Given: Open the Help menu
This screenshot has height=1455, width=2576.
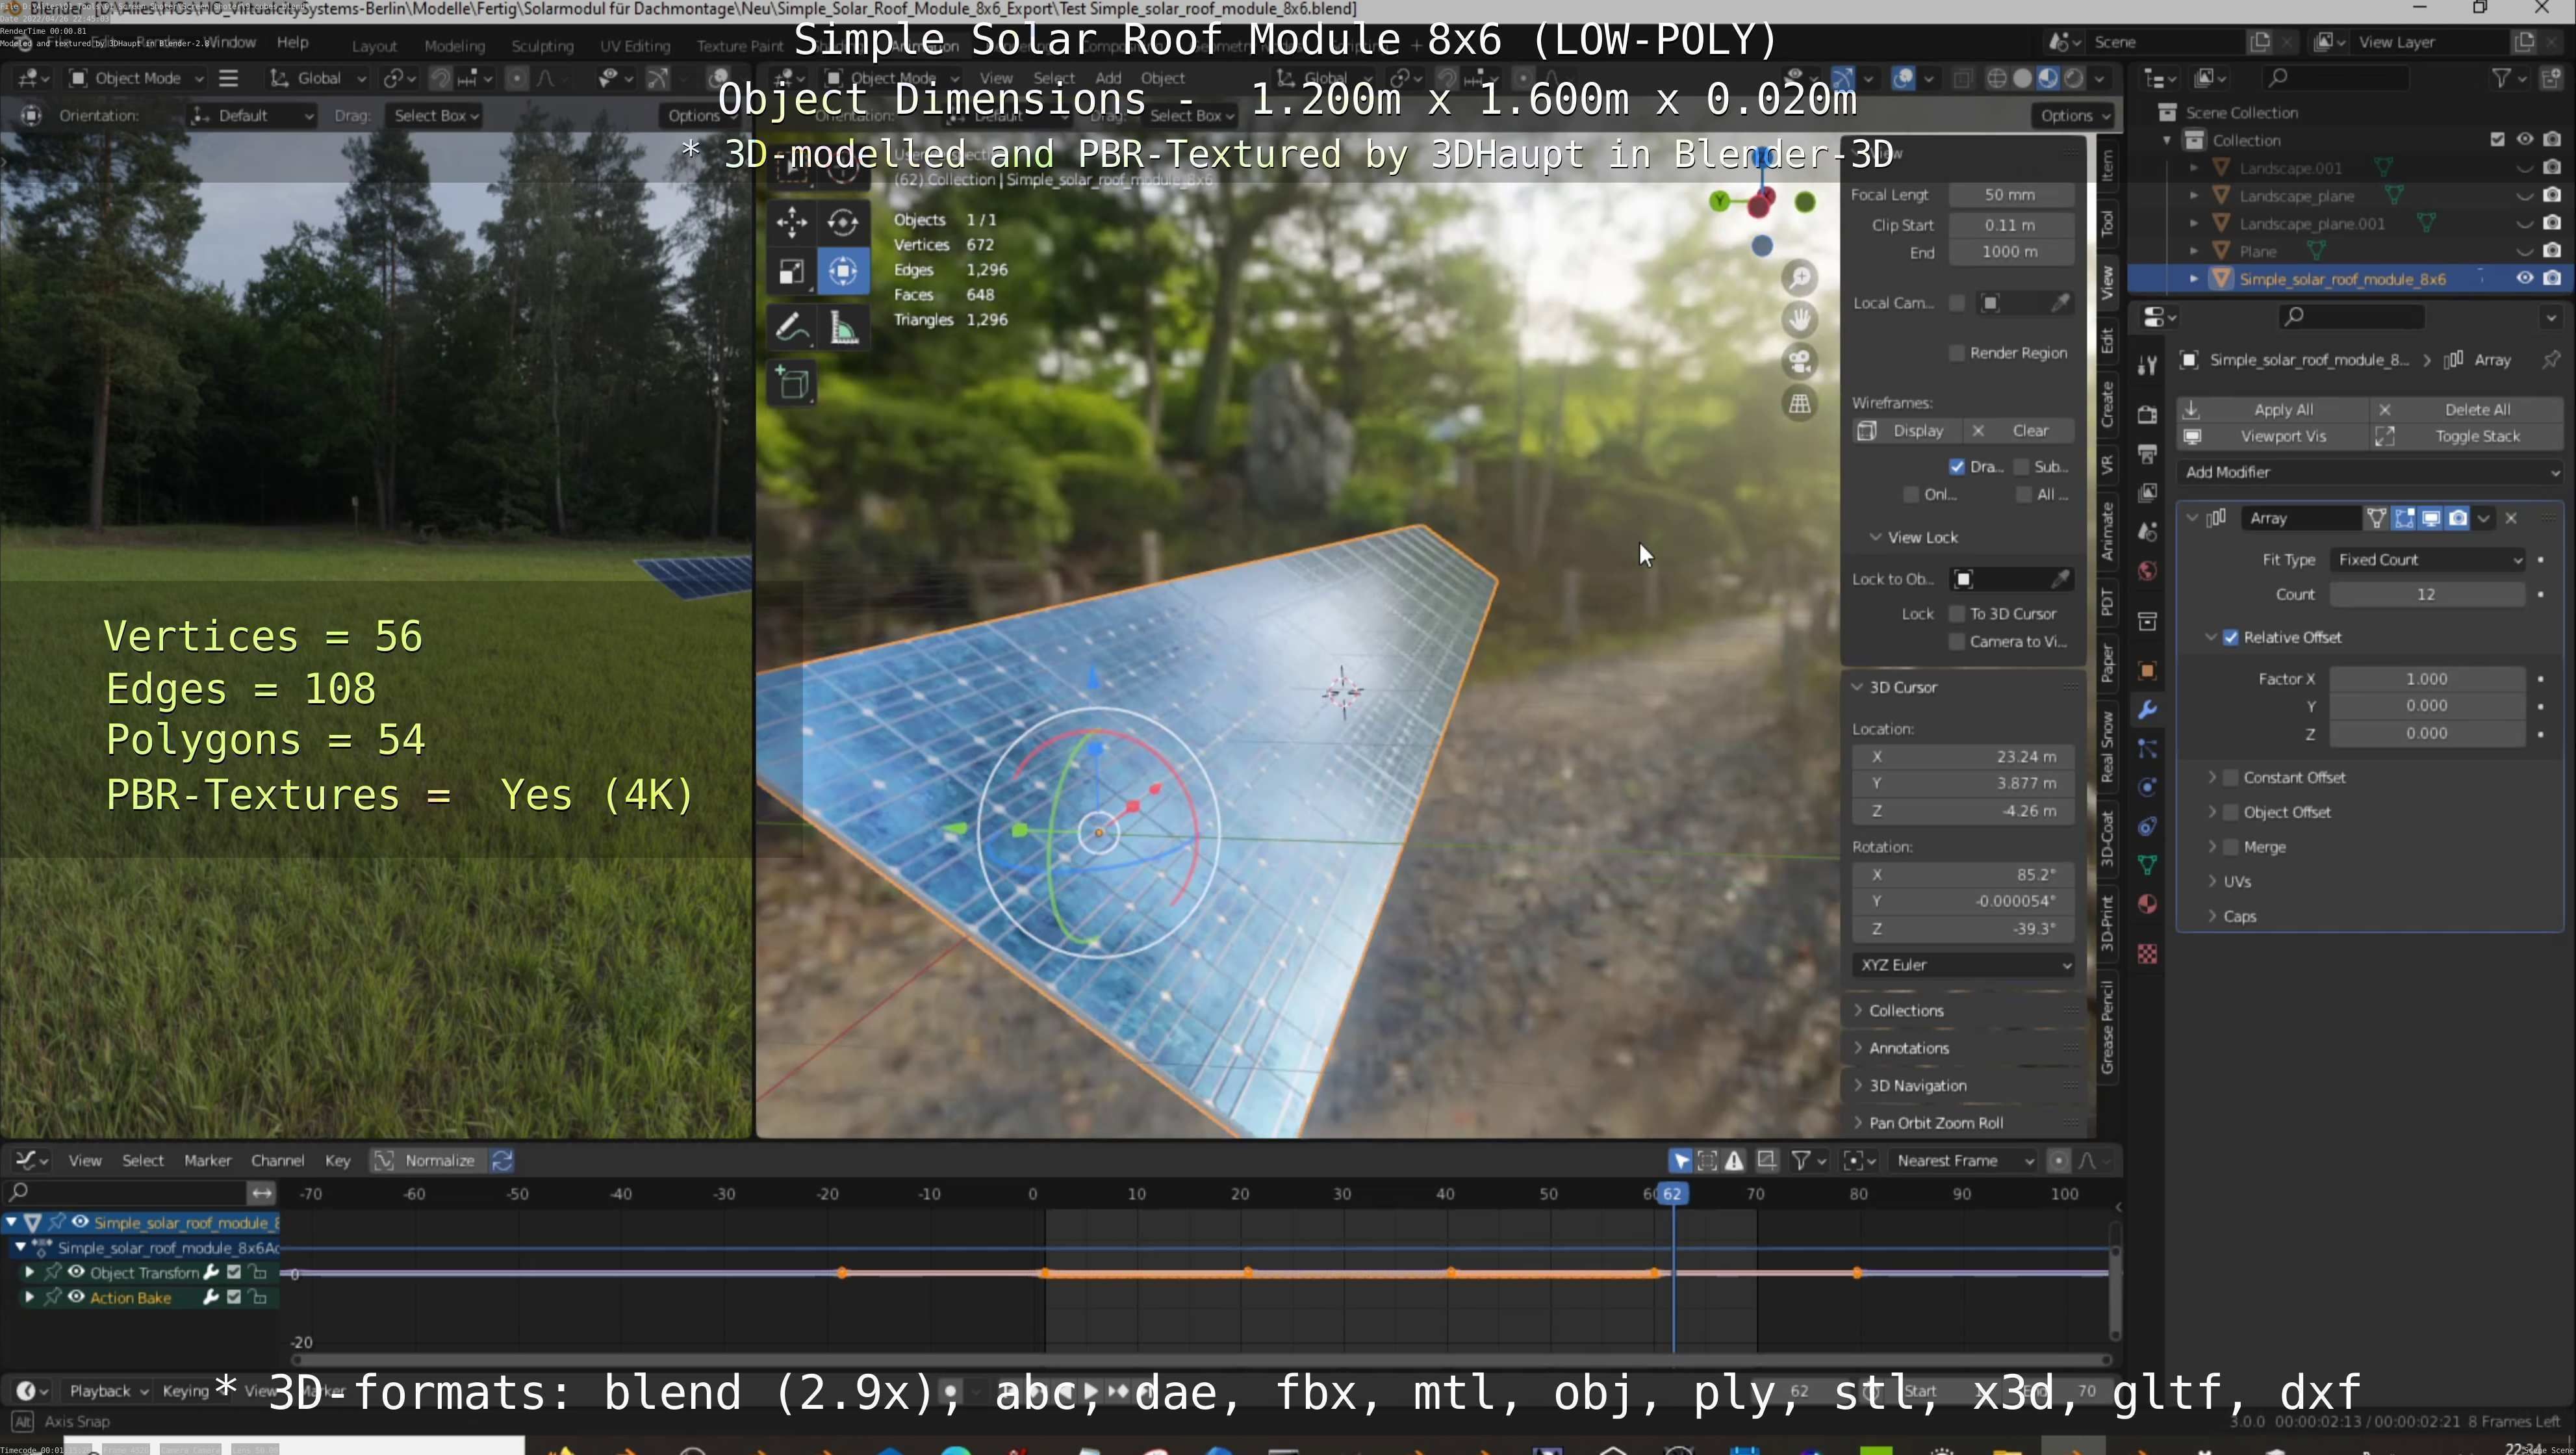Looking at the screenshot, I should pos(292,42).
